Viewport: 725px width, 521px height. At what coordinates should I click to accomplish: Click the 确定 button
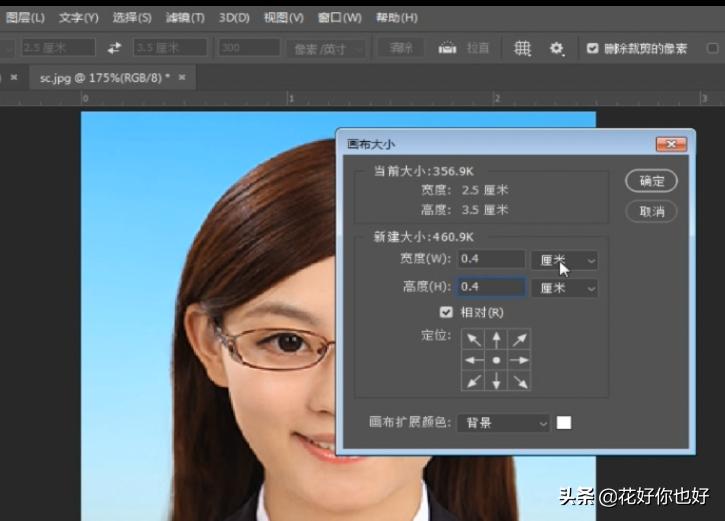tap(652, 181)
